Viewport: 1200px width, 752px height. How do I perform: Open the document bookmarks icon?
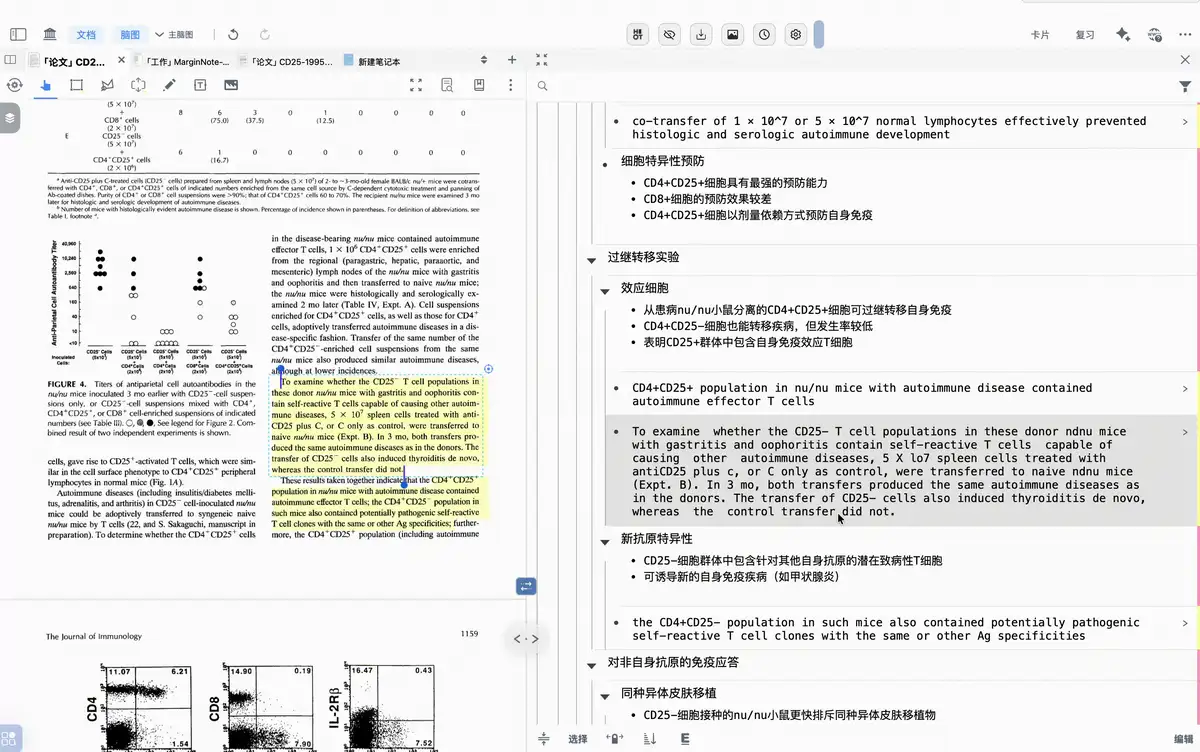[479, 85]
